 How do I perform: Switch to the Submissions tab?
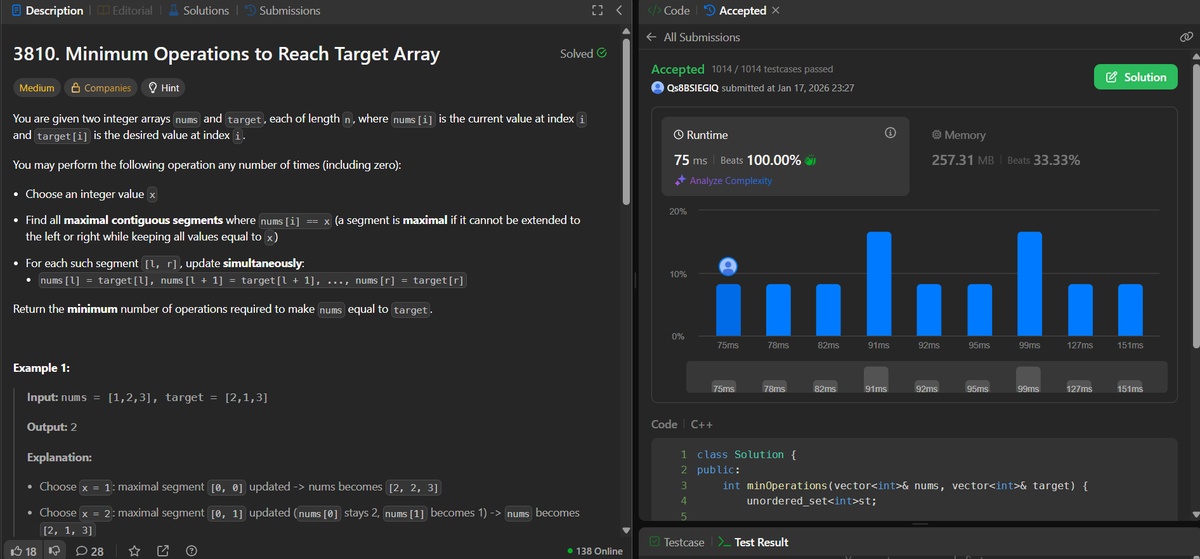282,10
